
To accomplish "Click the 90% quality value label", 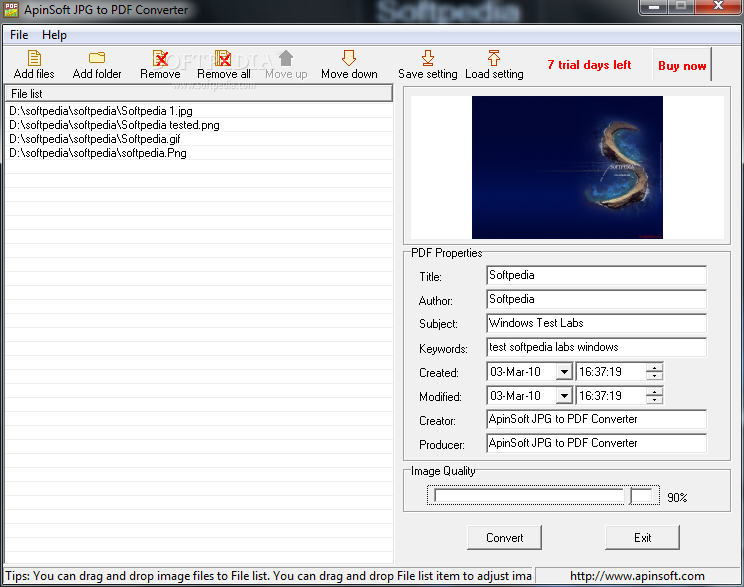I will click(677, 497).
